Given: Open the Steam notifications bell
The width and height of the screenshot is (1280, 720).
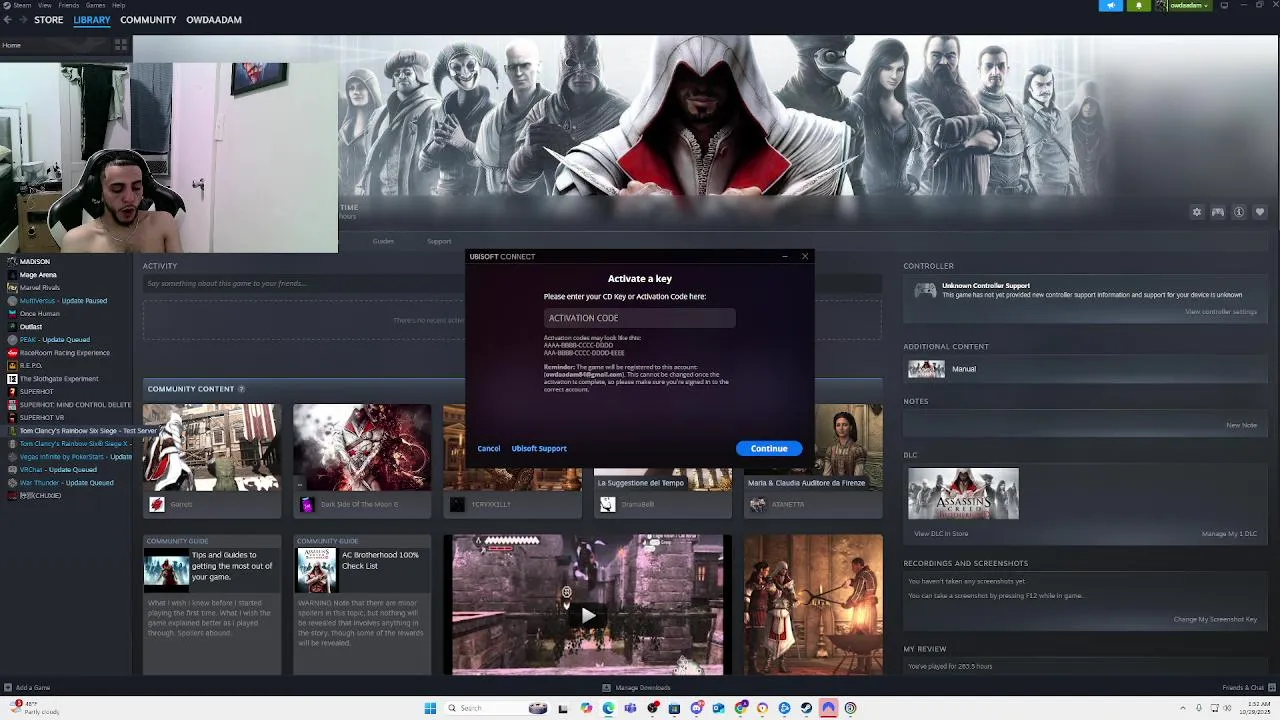Looking at the screenshot, I should tap(1138, 5).
